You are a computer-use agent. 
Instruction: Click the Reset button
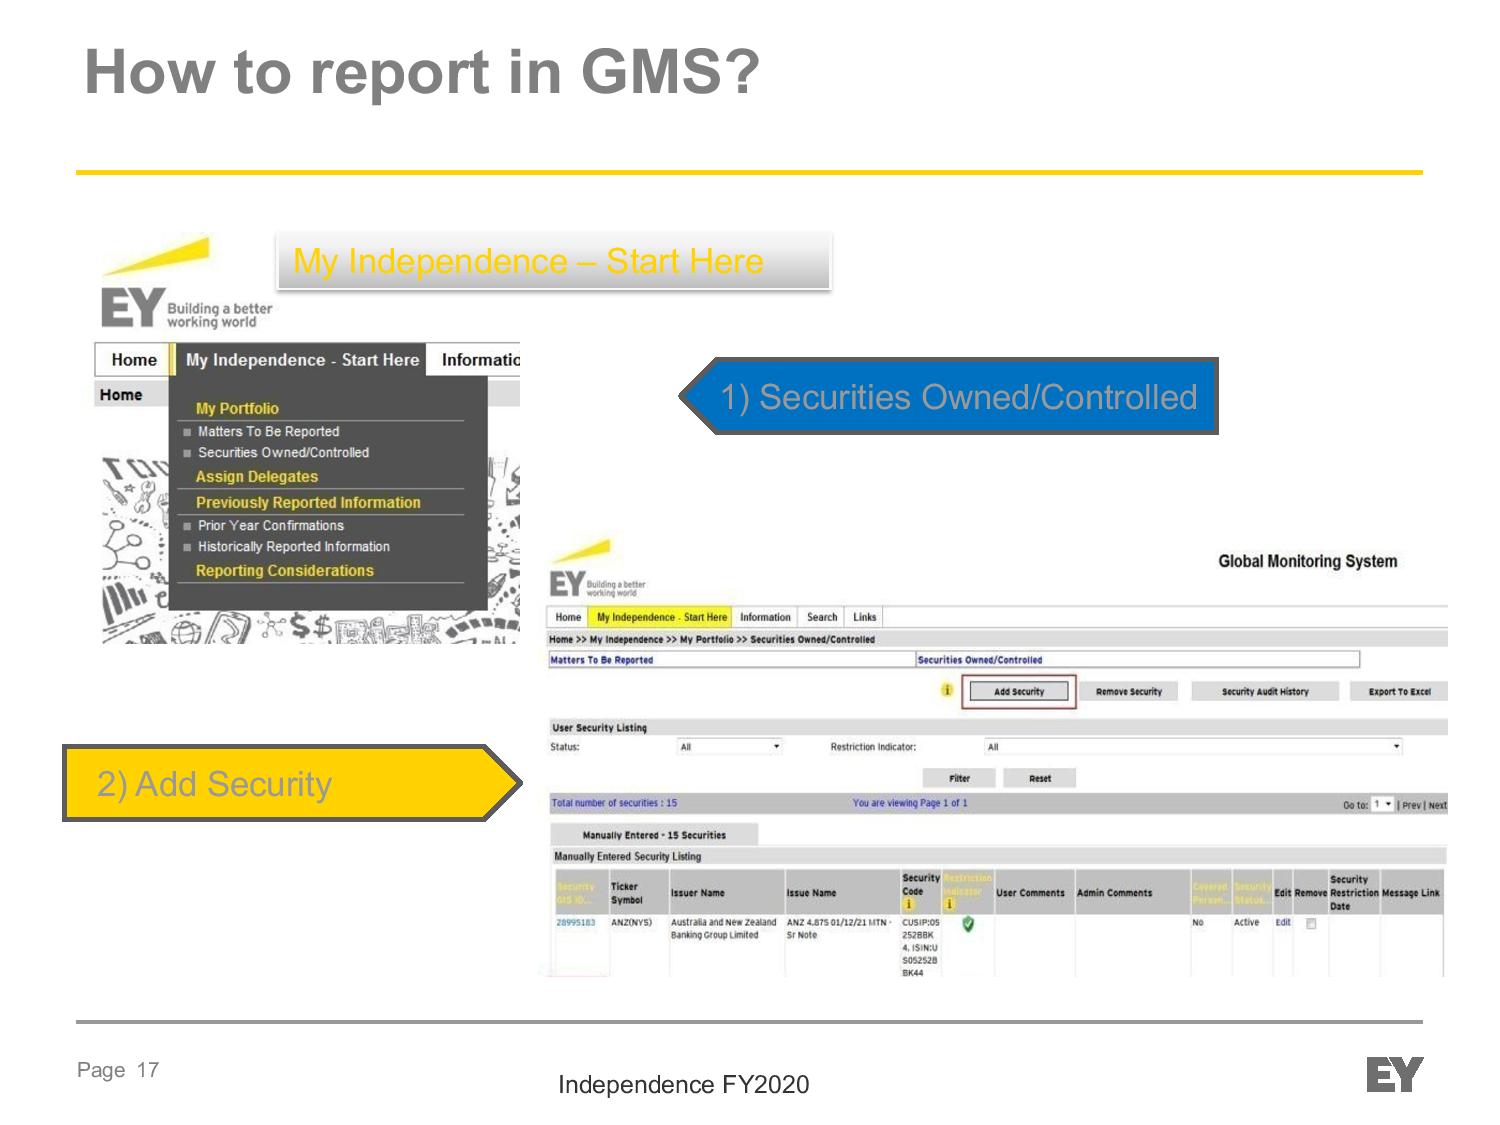[x=1040, y=778]
